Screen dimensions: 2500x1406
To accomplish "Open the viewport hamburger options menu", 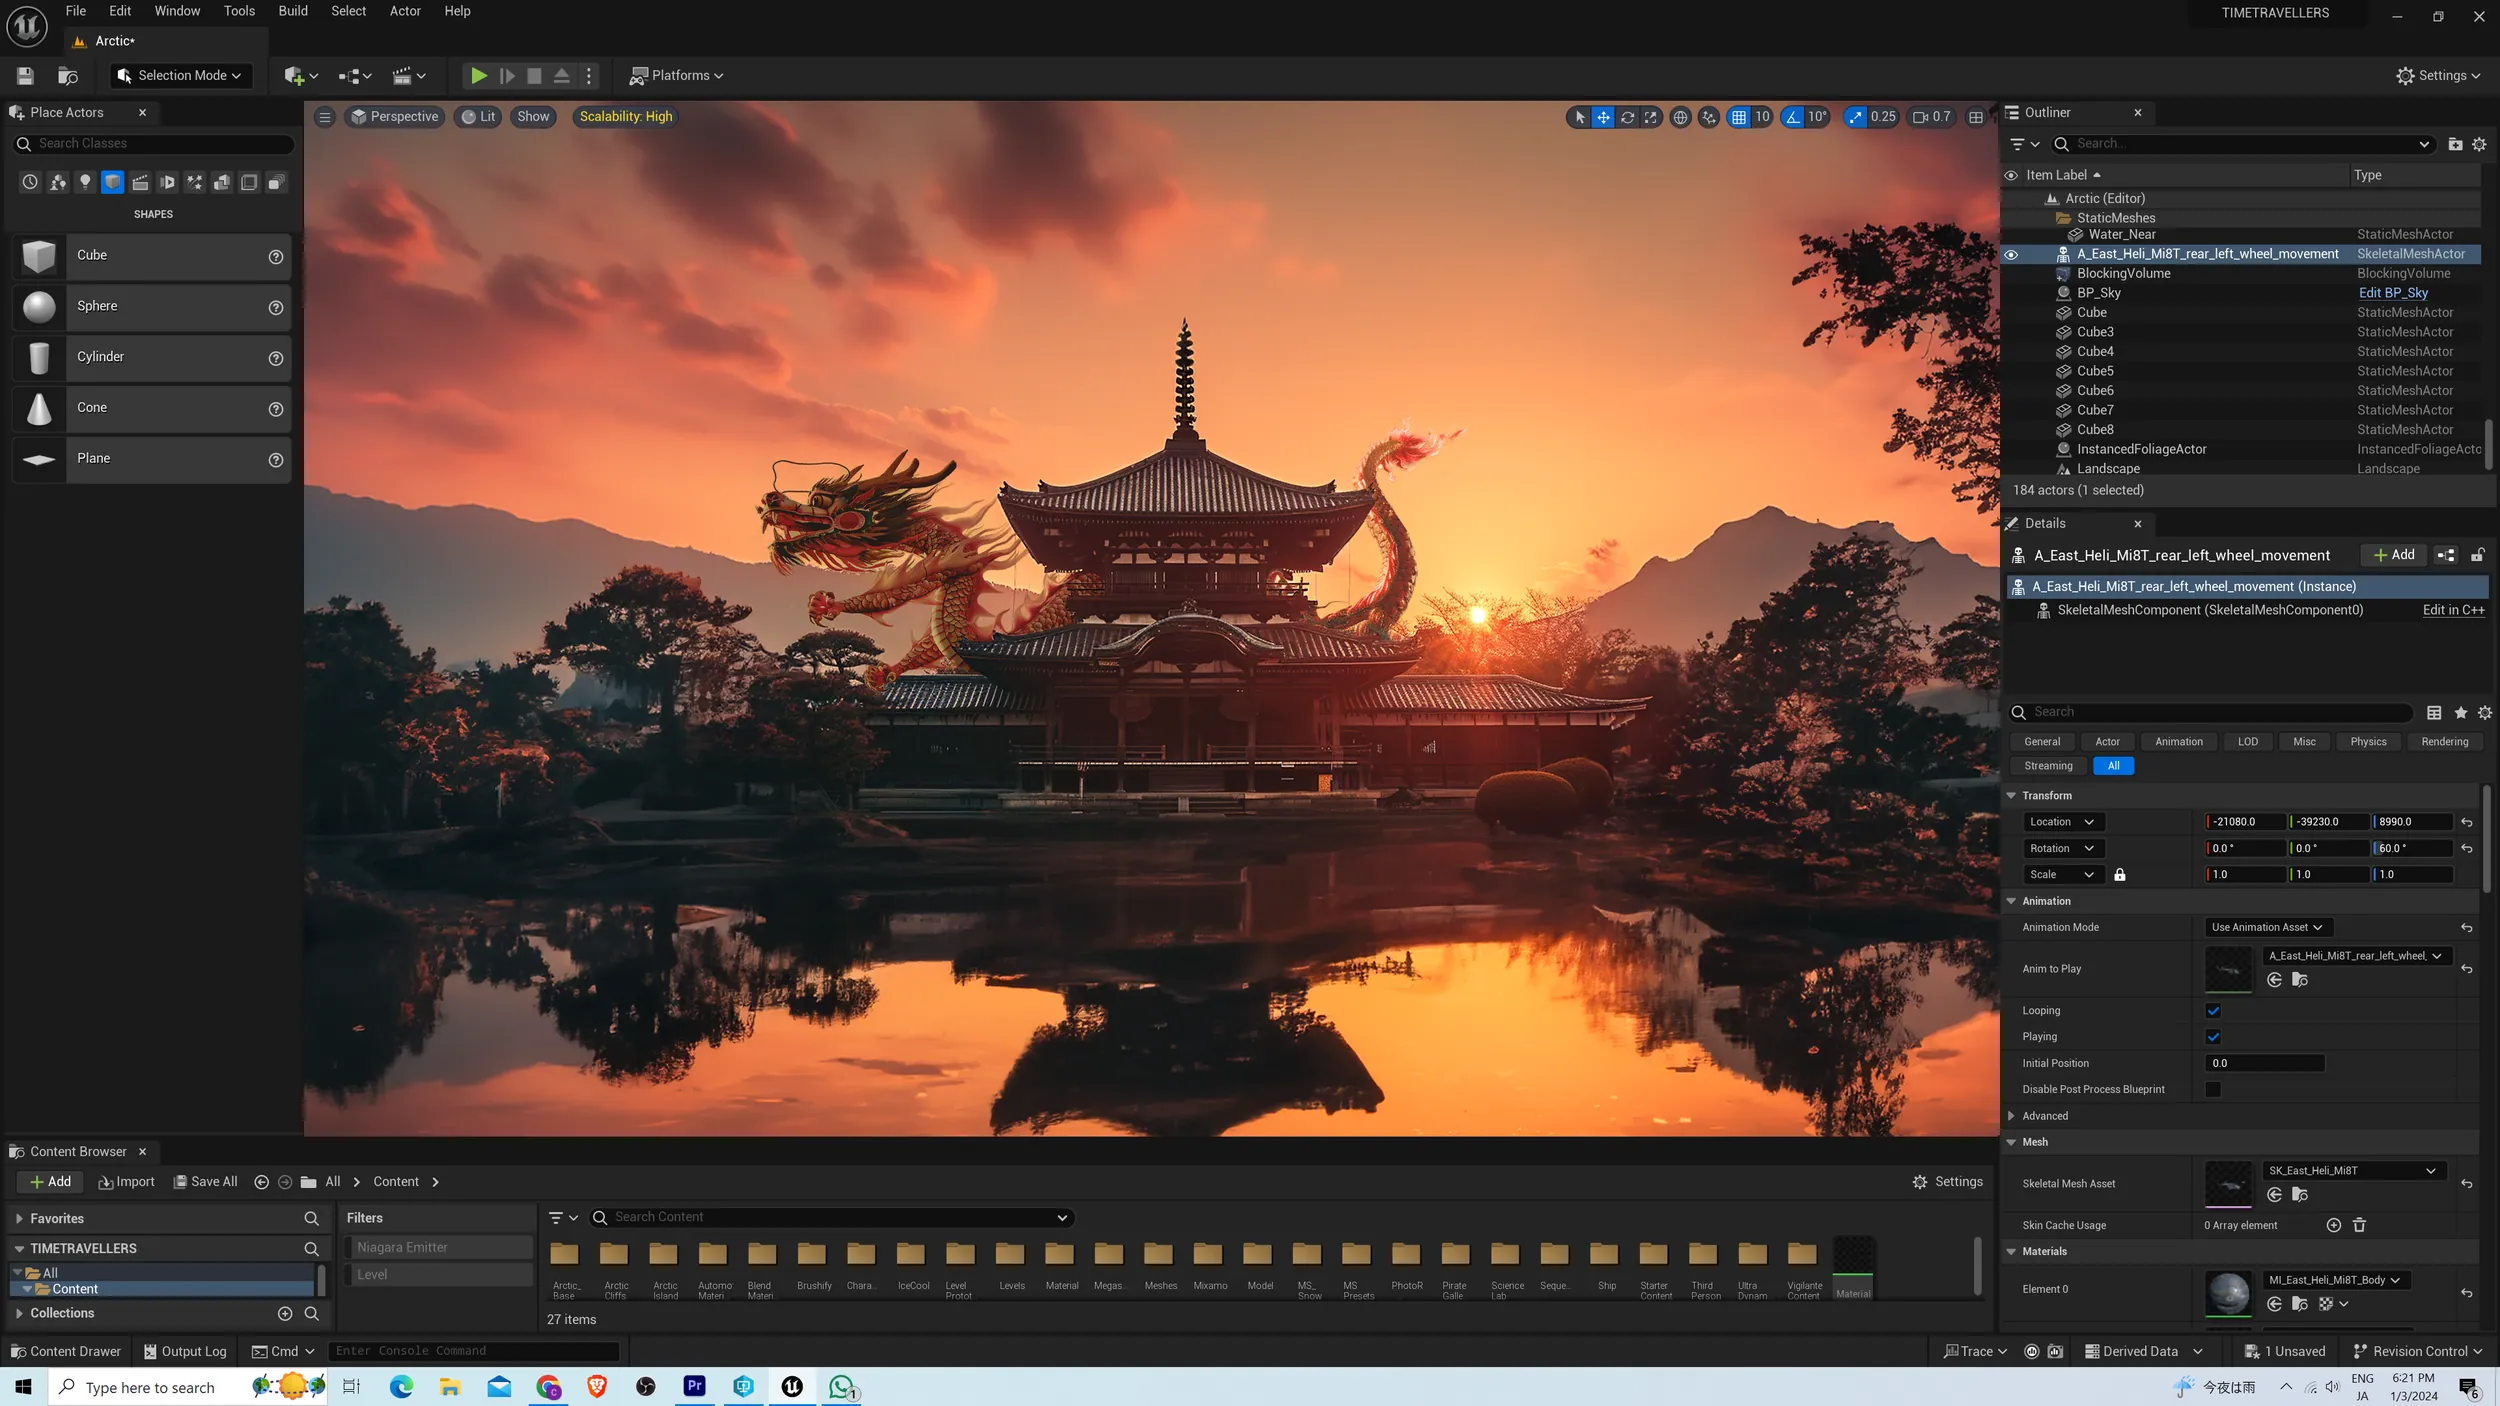I will click(x=325, y=117).
